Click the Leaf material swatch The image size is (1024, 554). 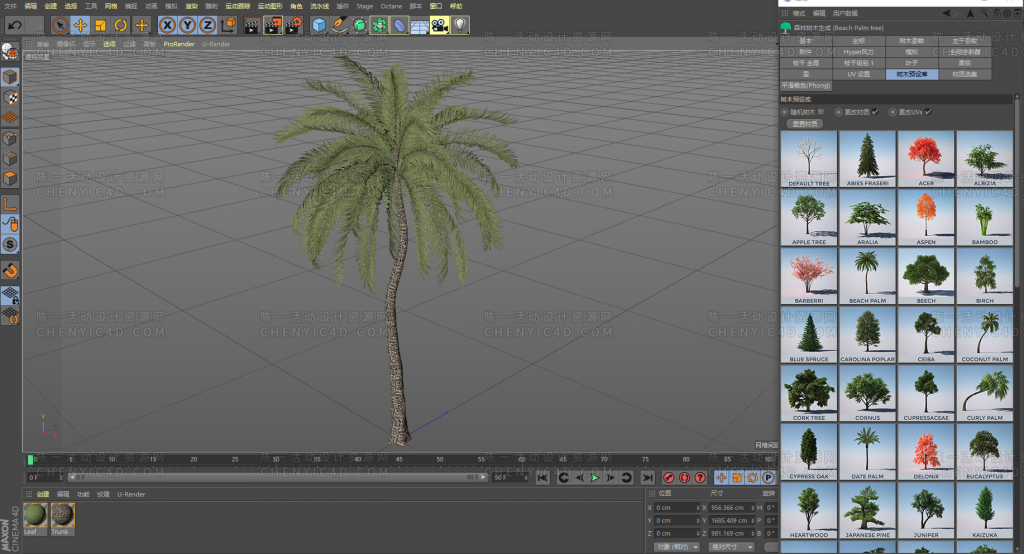pyautogui.click(x=35, y=516)
